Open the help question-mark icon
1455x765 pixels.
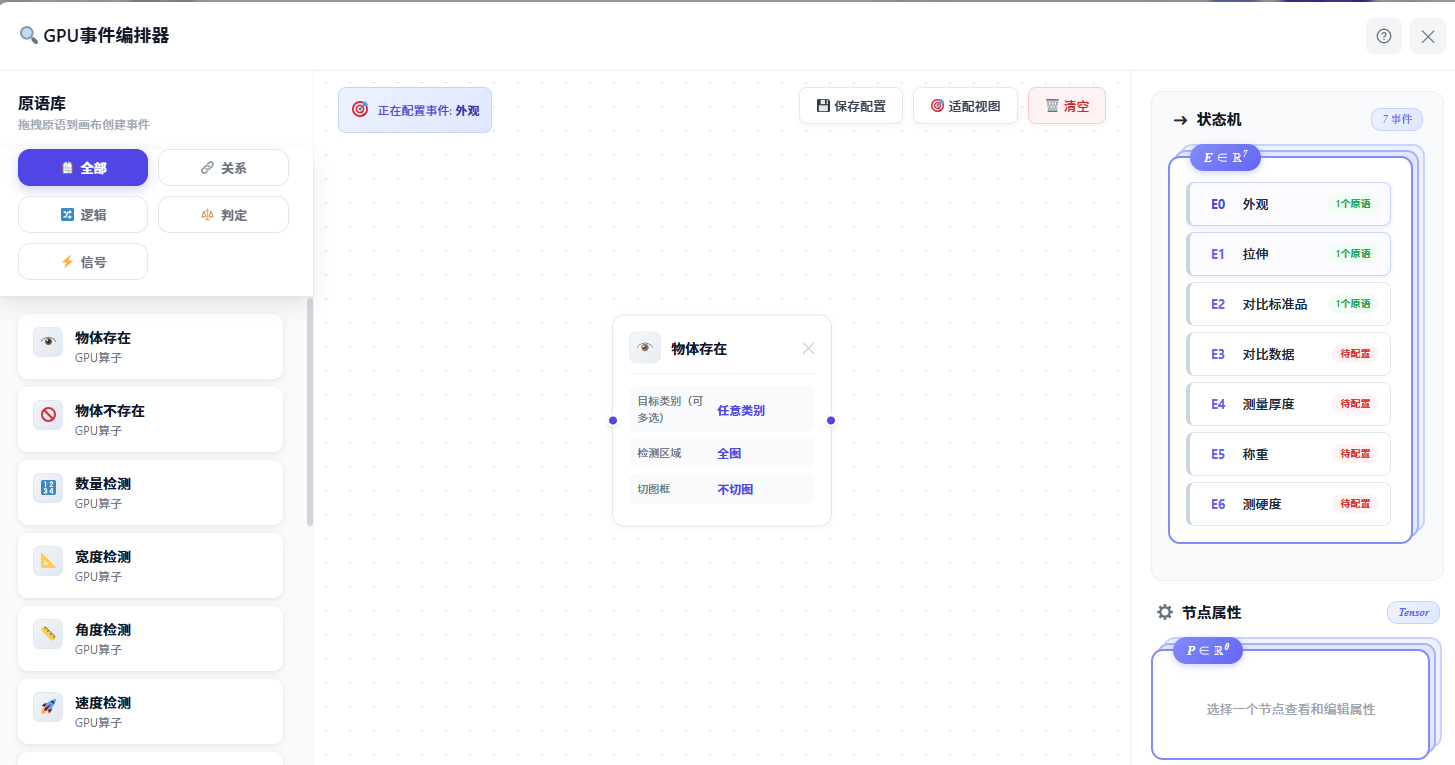(1384, 36)
